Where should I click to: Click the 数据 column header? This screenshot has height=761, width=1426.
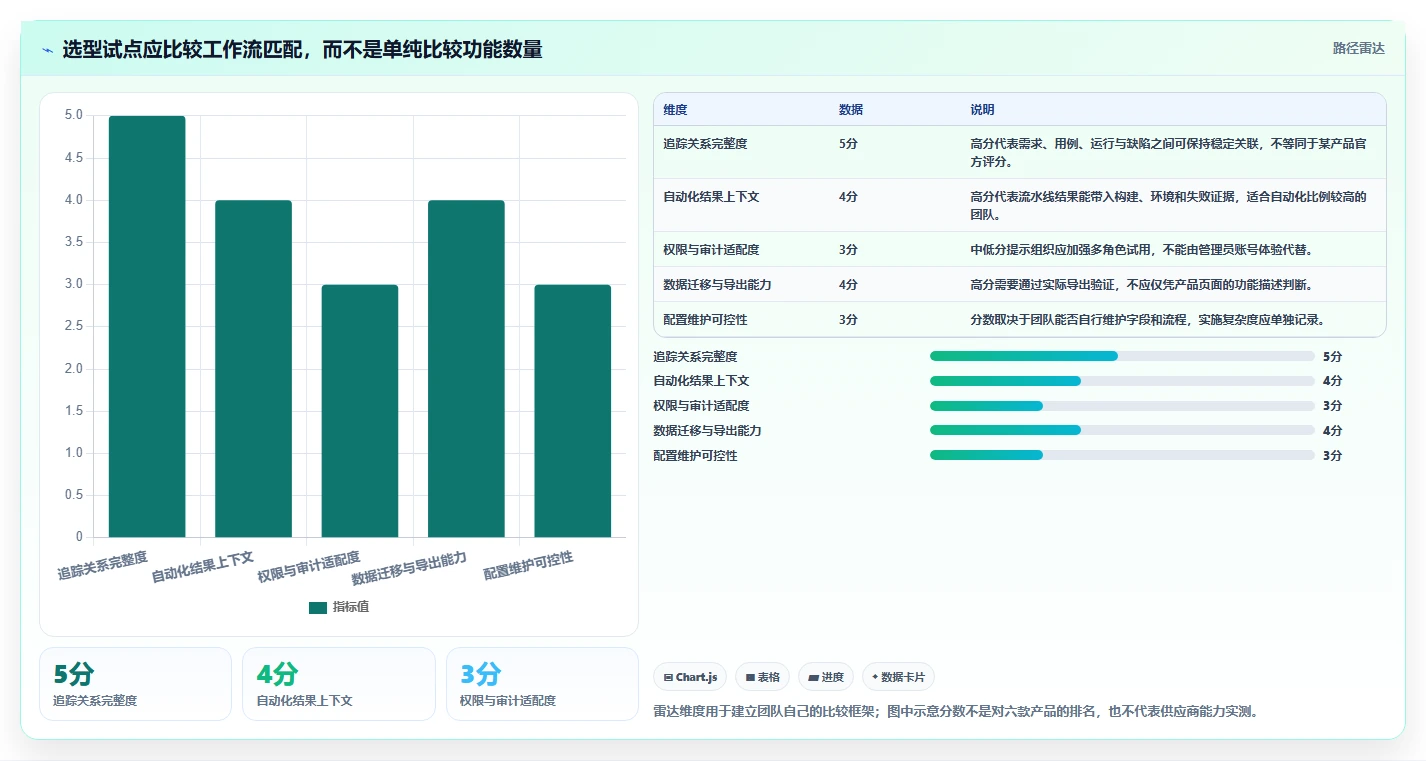(x=851, y=110)
